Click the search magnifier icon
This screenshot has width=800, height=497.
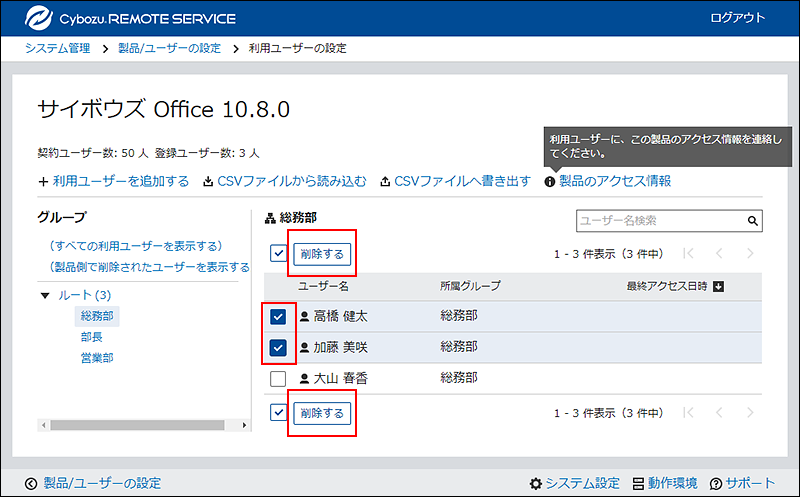tap(752, 221)
